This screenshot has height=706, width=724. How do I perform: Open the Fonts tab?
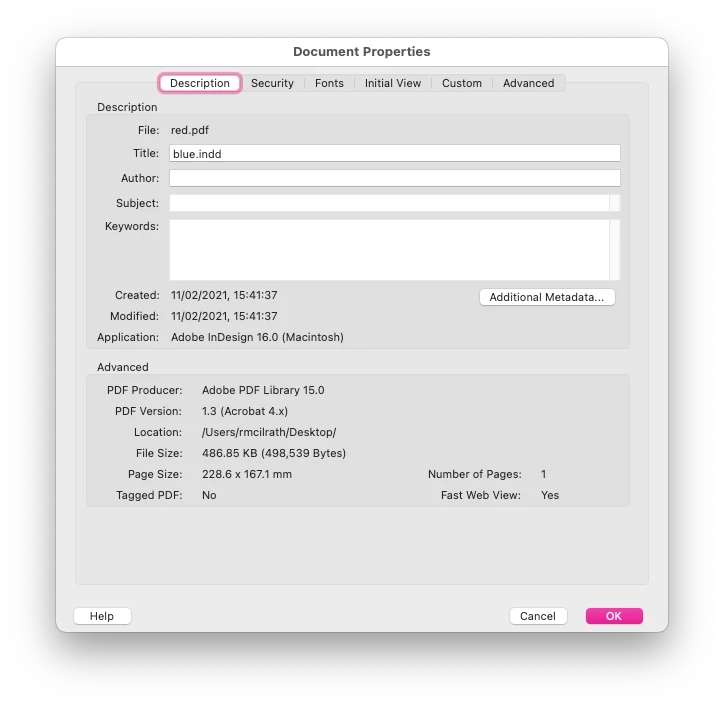click(329, 83)
